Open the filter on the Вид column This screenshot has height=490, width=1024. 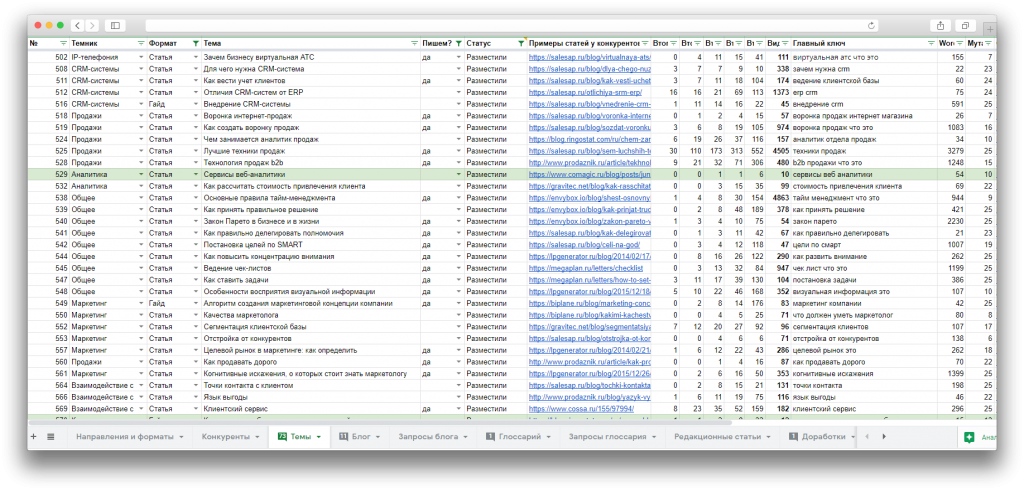click(x=785, y=43)
